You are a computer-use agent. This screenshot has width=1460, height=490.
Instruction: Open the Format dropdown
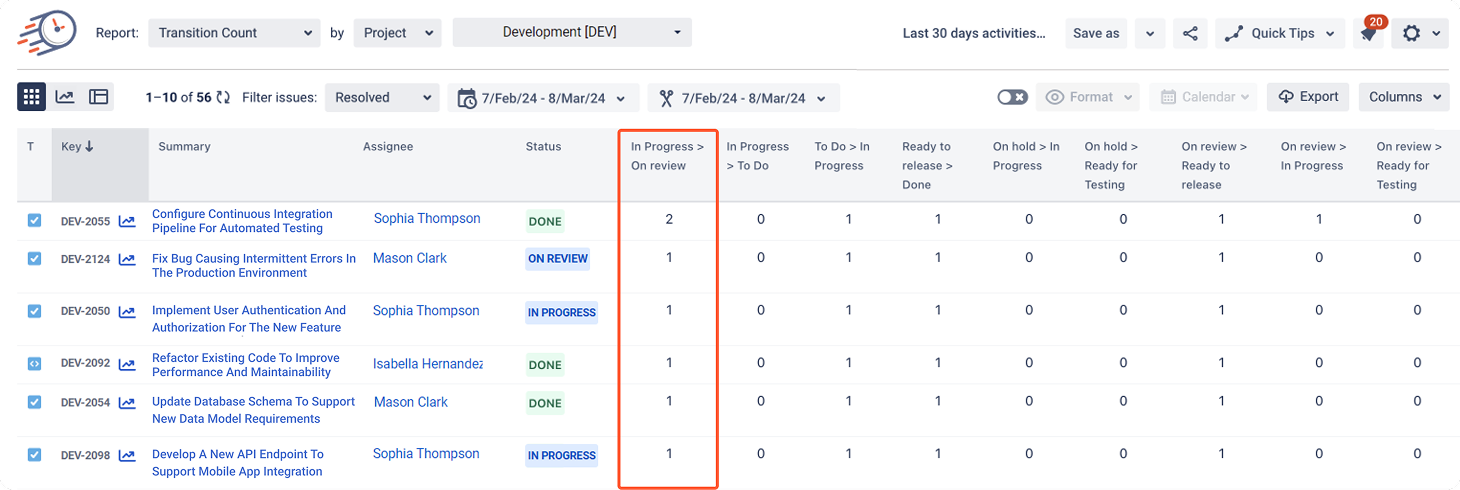(1090, 97)
